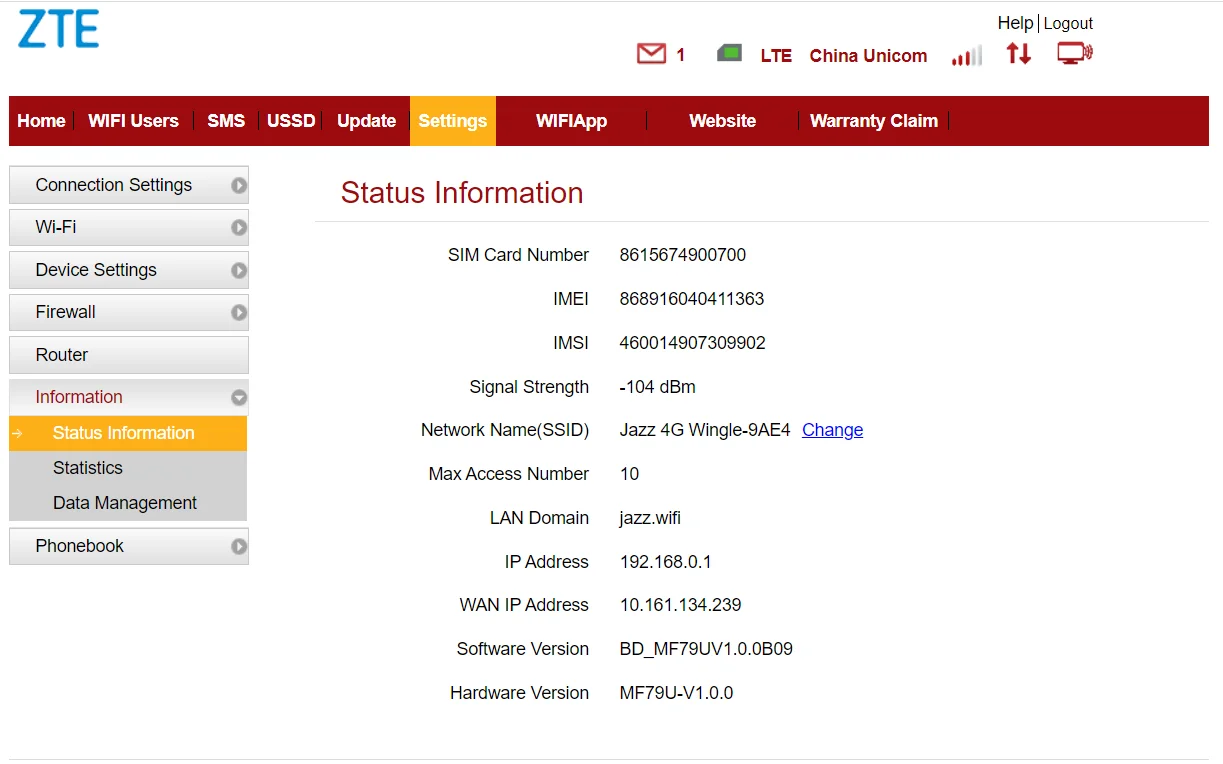The height and width of the screenshot is (764, 1223).
Task: Click SIM card number 8615674900700
Action: click(x=683, y=255)
